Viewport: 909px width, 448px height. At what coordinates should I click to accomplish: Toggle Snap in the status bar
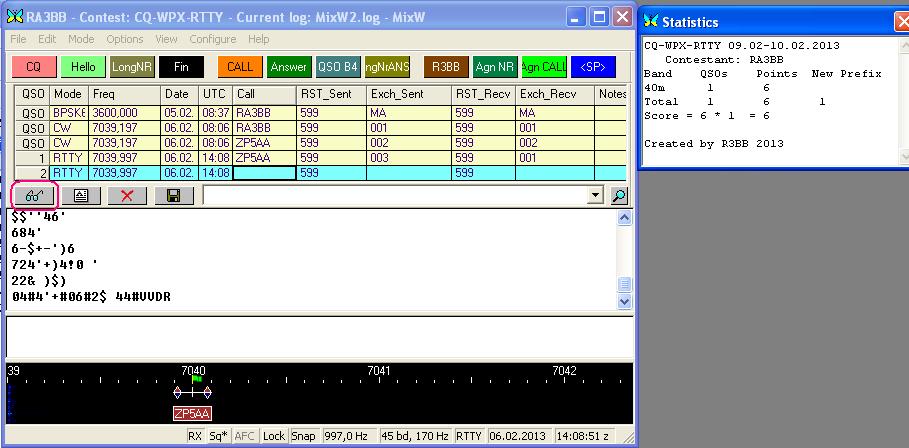click(304, 436)
